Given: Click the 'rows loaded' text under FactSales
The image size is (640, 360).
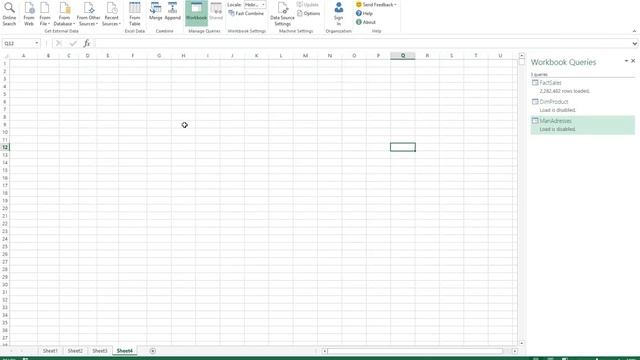Looking at the screenshot, I should point(564,91).
